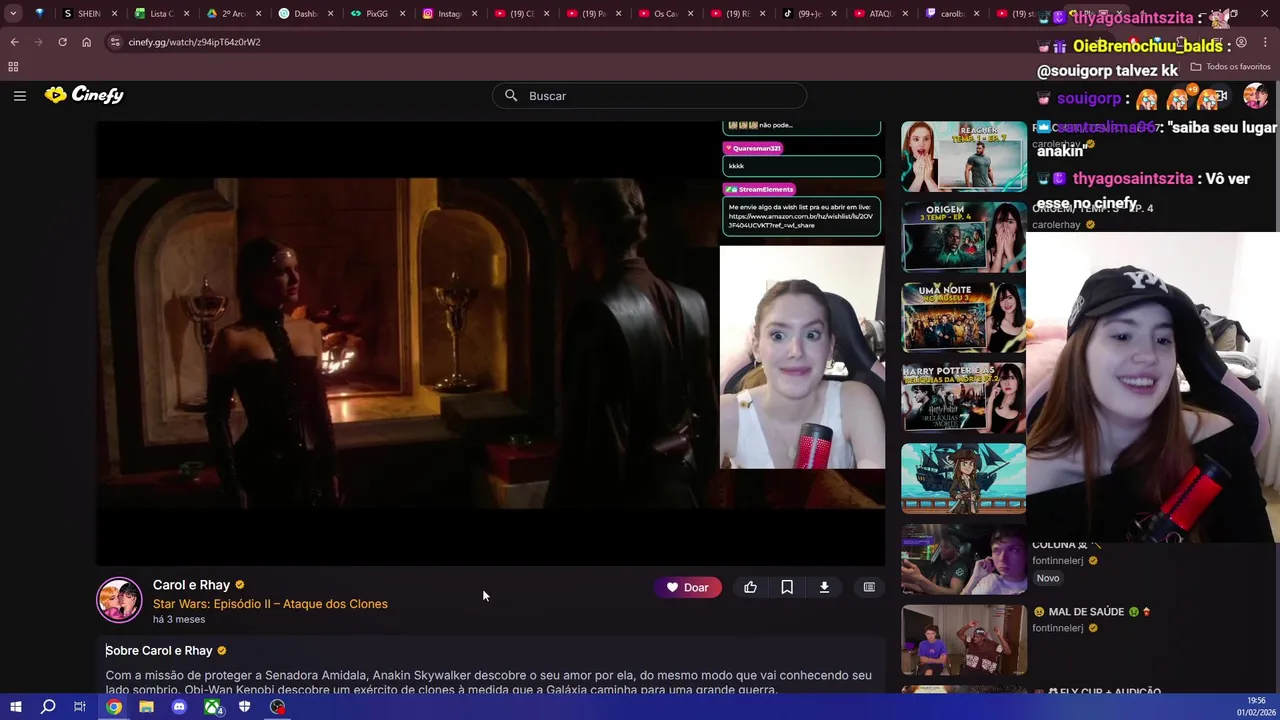
Task: Toggle theater mode icon beside download
Action: (869, 588)
